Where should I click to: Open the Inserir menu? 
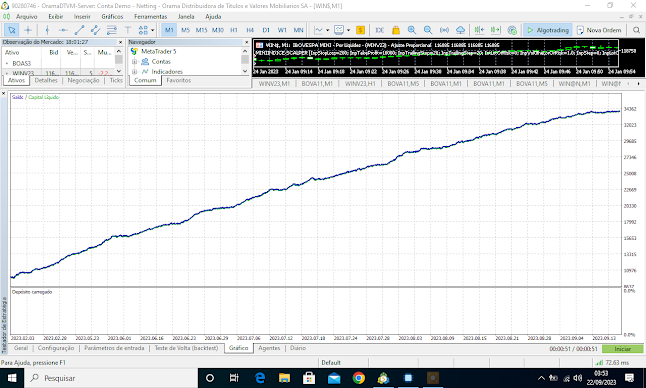(x=82, y=16)
